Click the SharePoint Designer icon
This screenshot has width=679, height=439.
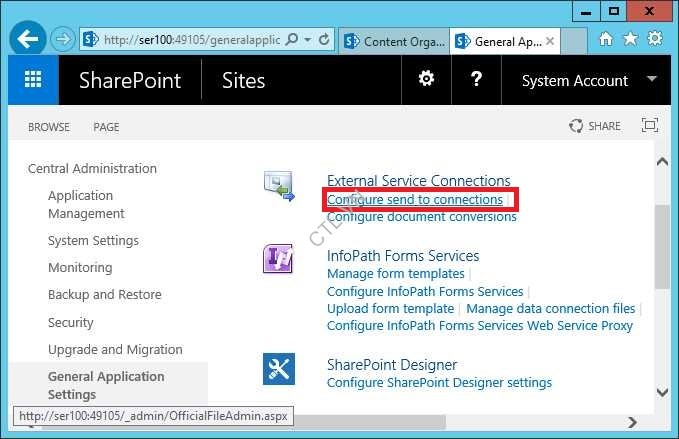(x=278, y=369)
